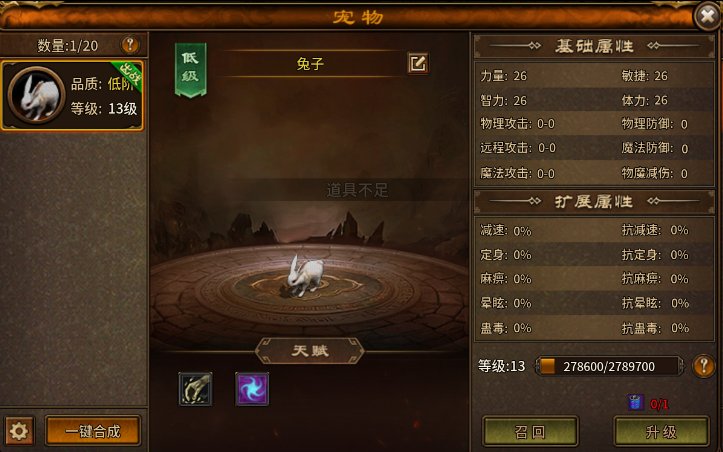Click the 天赋 section header

(310, 351)
